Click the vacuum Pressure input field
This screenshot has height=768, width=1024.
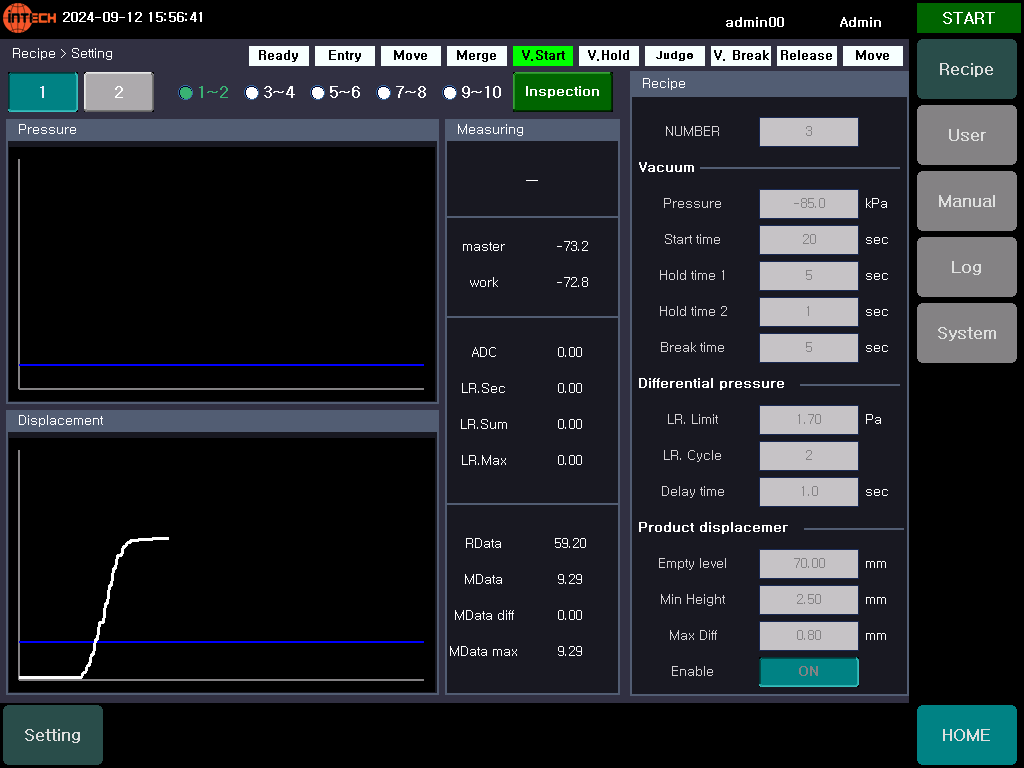tap(808, 204)
